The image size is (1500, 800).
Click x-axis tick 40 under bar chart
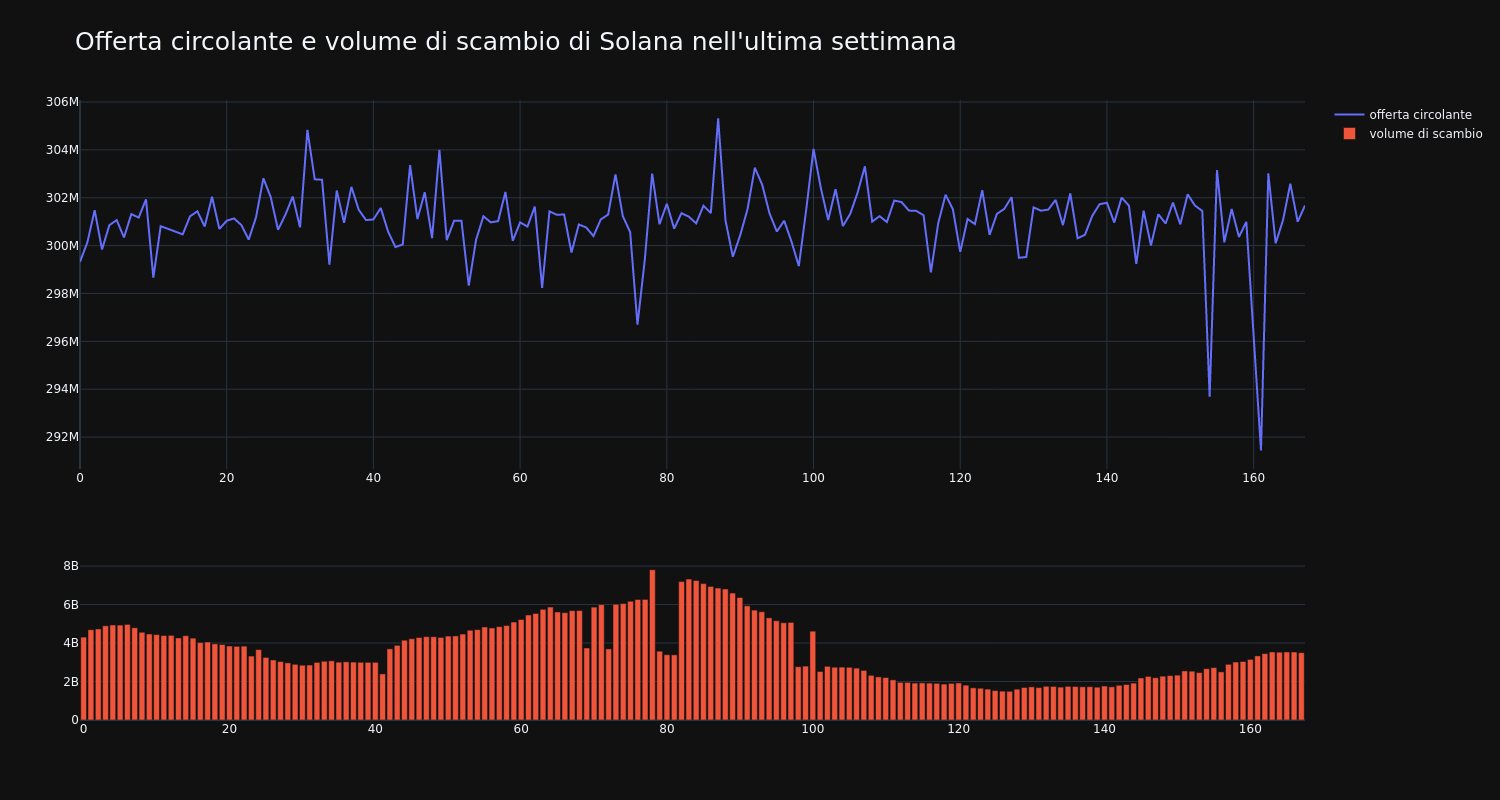(375, 730)
